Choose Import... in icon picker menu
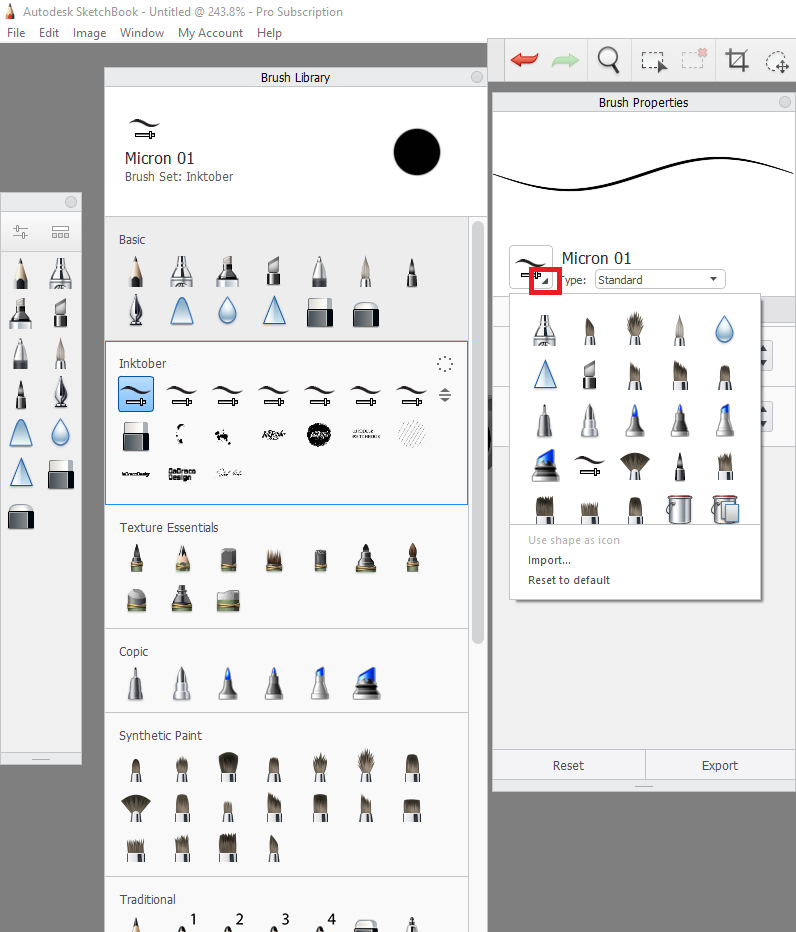 click(549, 560)
